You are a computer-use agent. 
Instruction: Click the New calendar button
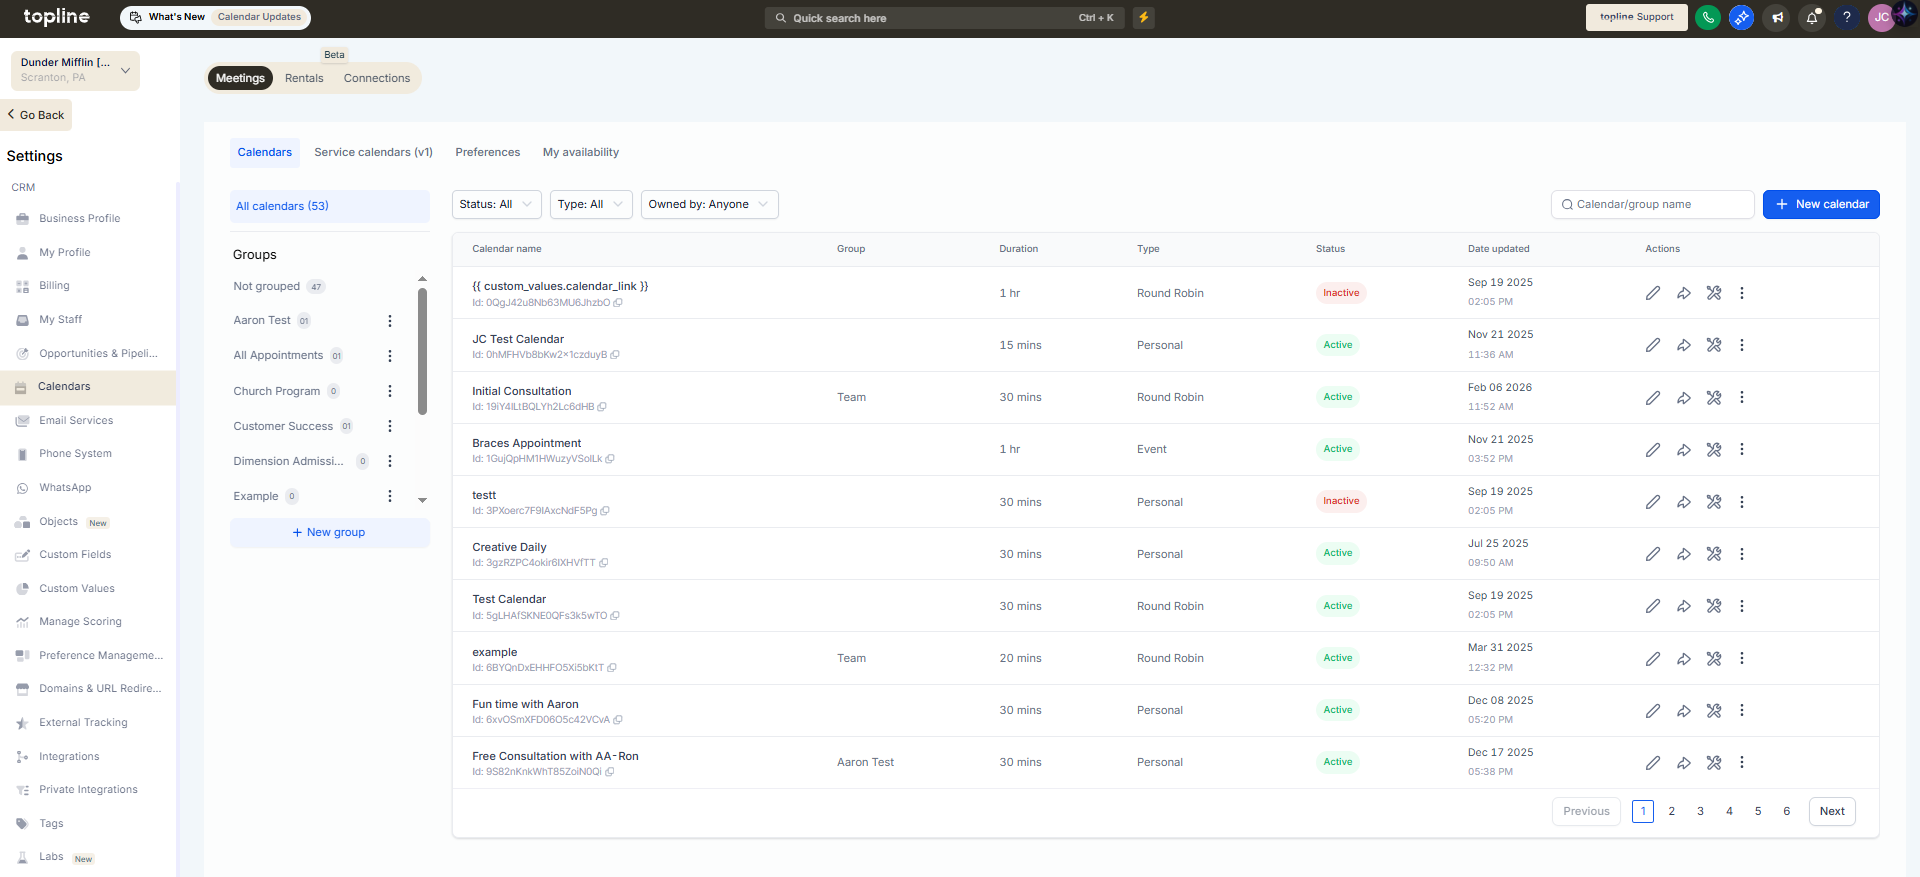(x=1821, y=204)
